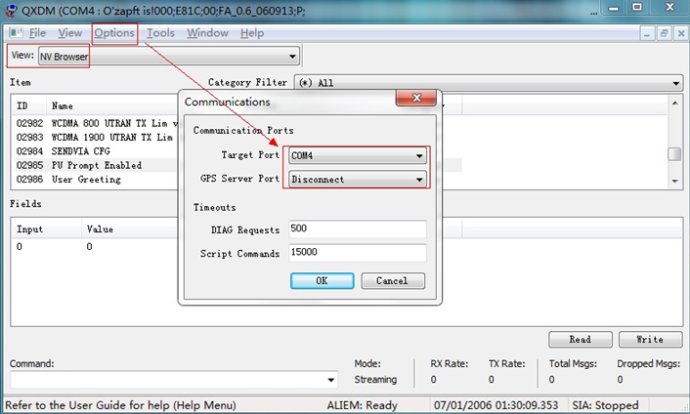This screenshot has width=690, height=414.
Task: Close the inner NV Browser child window
Action: click(681, 33)
